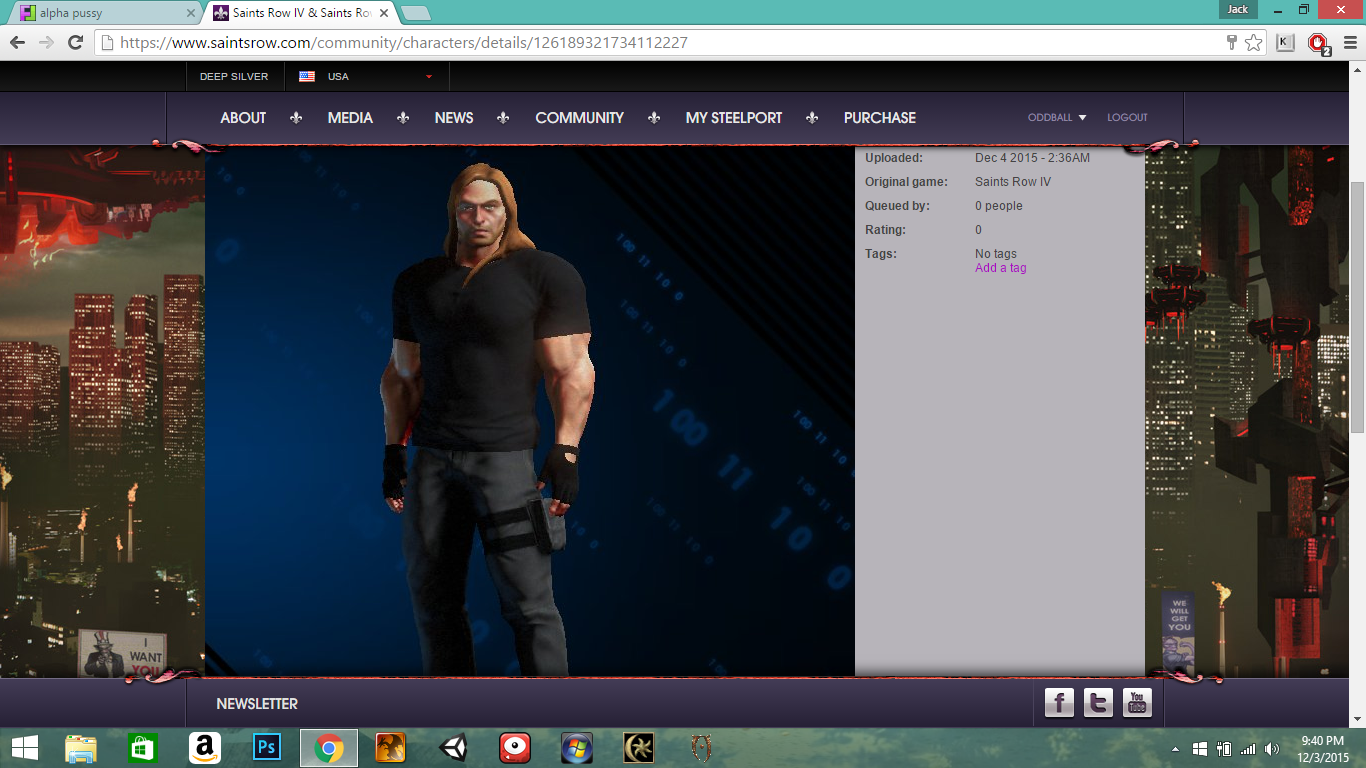Open the MY STEELPORT menu

pyautogui.click(x=734, y=118)
